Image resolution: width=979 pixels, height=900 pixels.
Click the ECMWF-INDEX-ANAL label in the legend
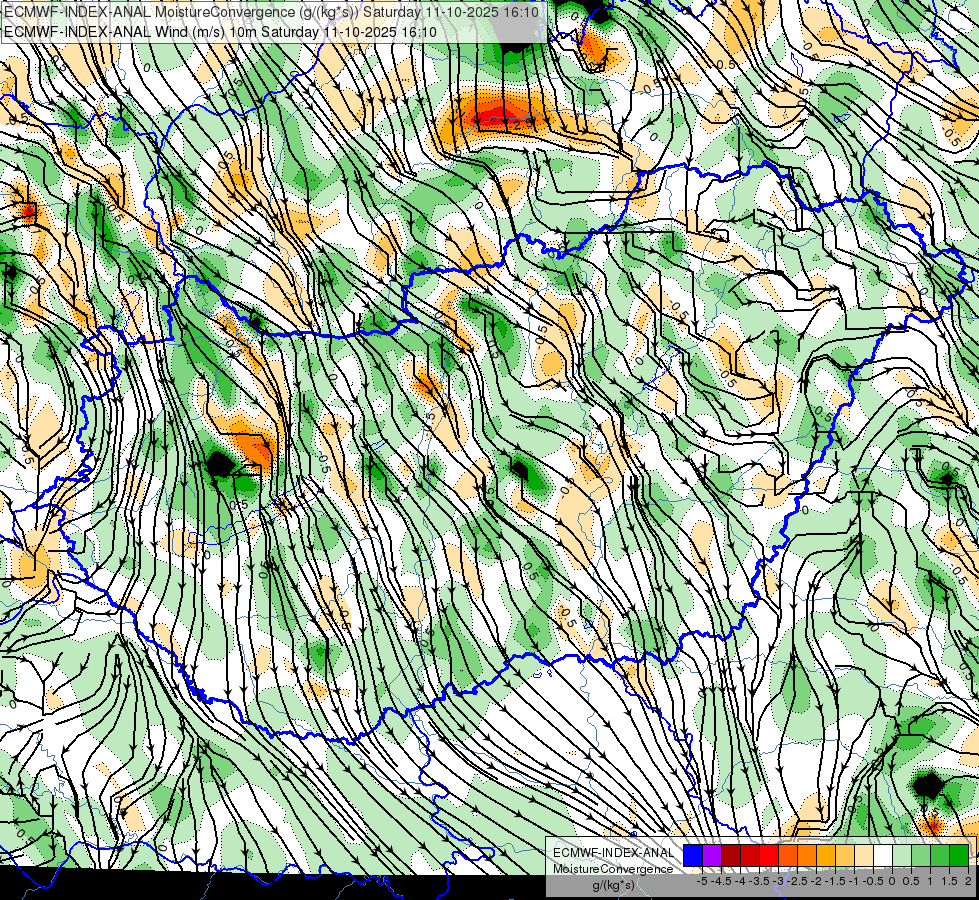(x=614, y=853)
